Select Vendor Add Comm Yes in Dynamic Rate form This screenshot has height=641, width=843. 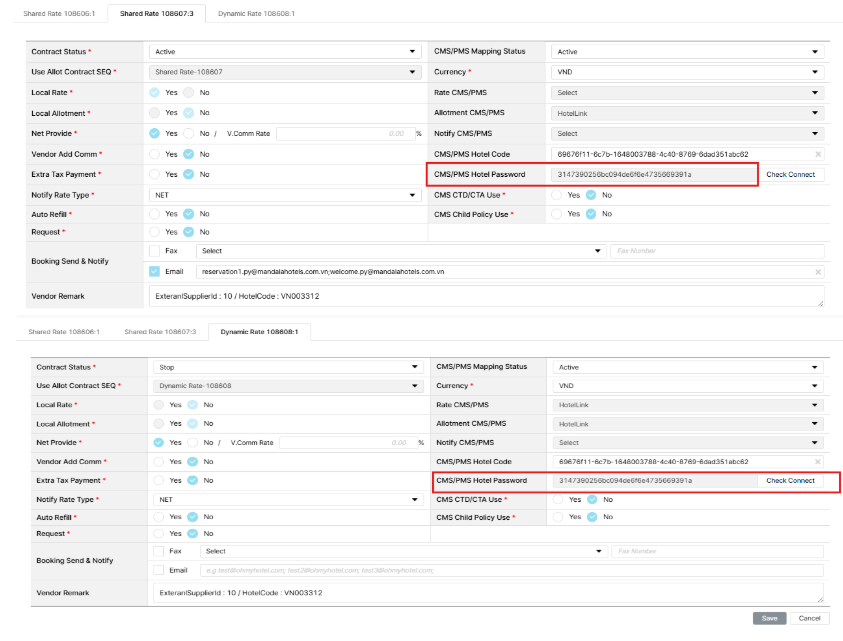159,462
